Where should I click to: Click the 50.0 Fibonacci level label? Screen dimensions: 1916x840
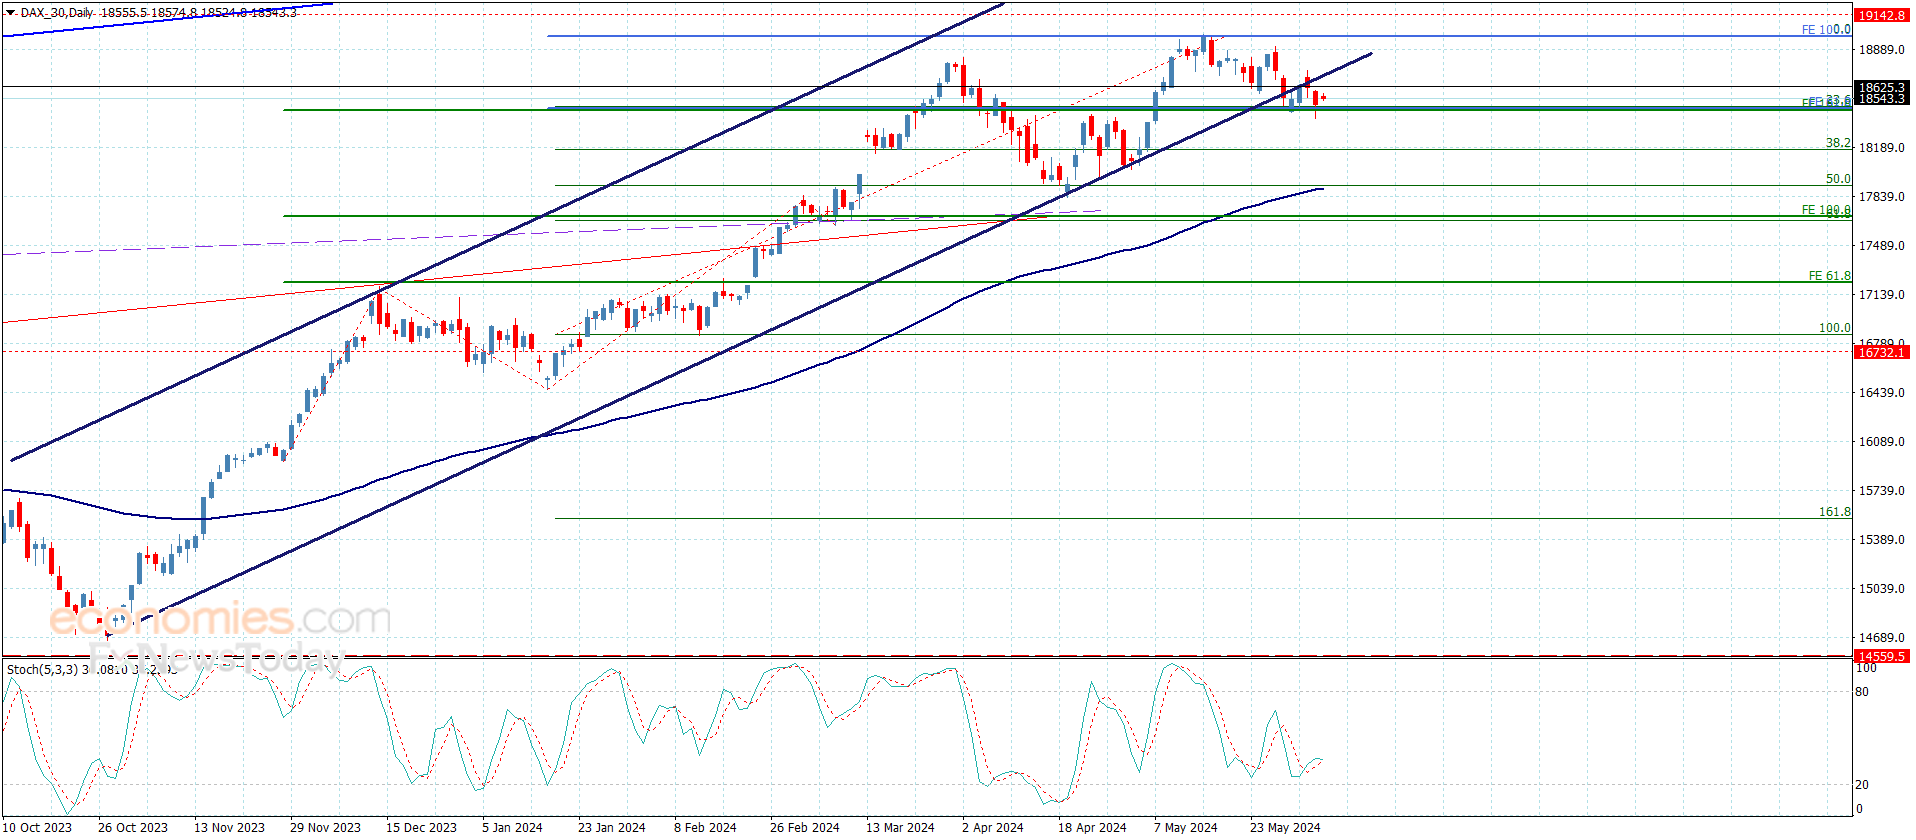point(1838,179)
